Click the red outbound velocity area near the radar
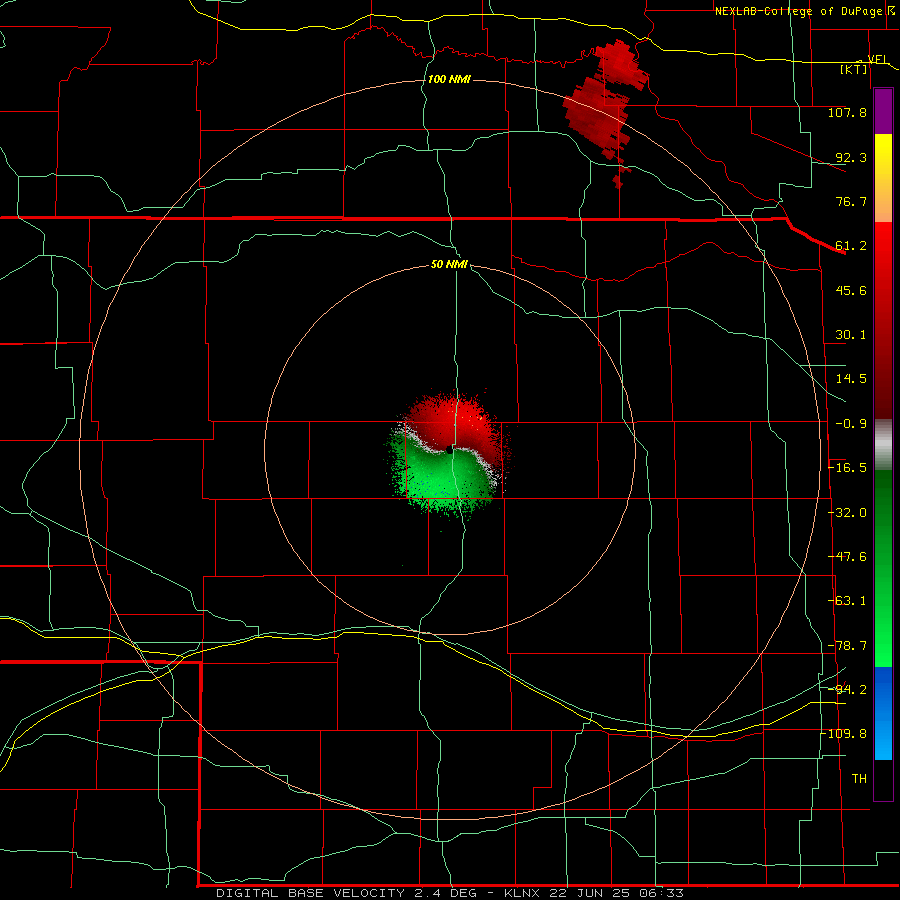 (x=451, y=422)
